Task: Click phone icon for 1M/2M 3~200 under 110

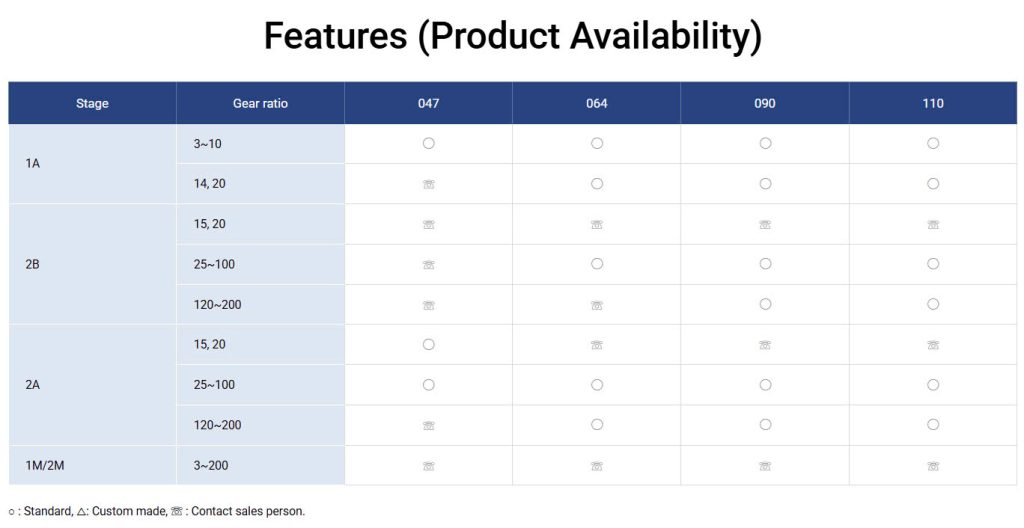Action: (933, 466)
